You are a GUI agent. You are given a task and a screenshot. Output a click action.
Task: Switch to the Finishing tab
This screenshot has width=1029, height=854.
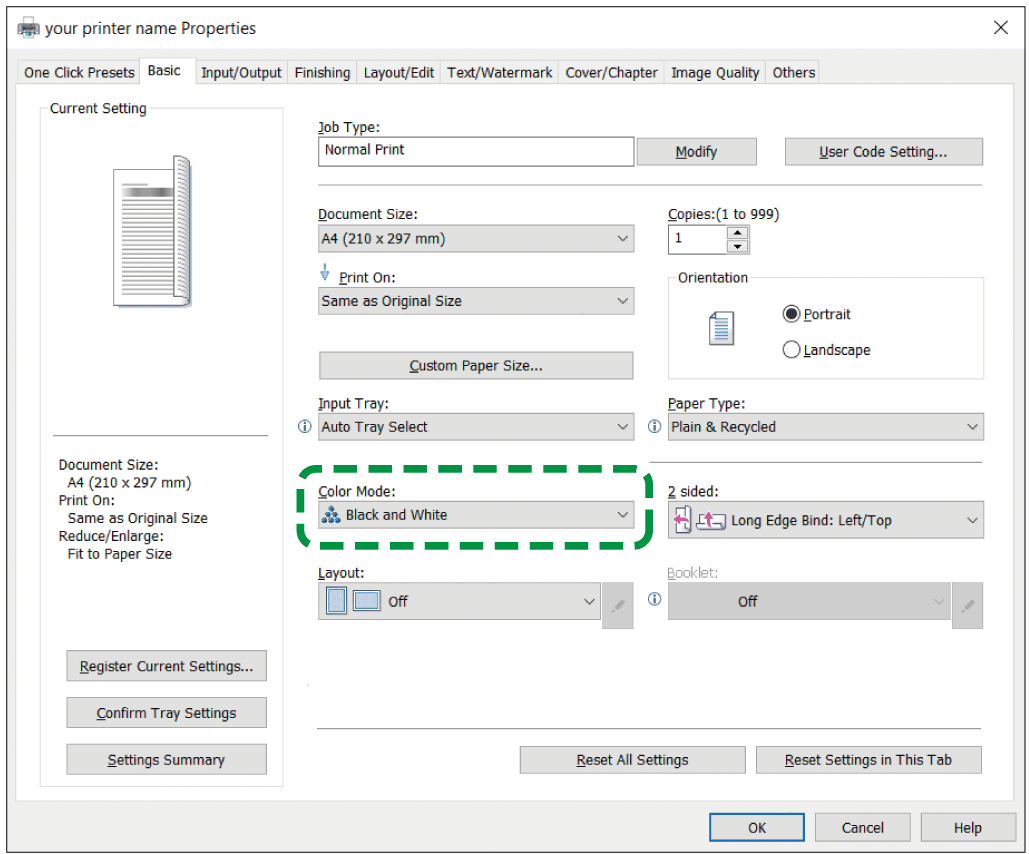pos(322,72)
